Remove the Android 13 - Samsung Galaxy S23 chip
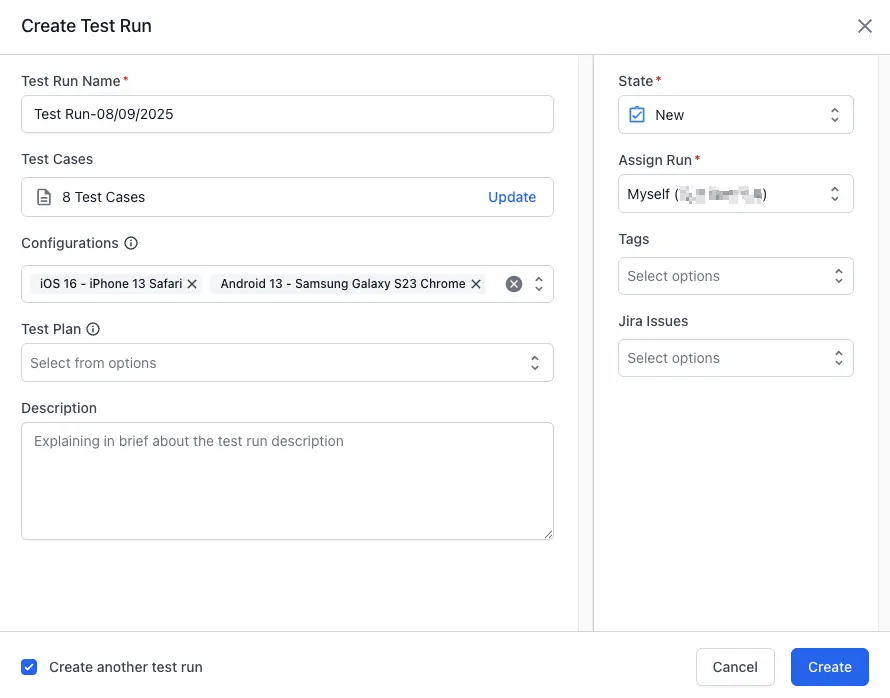Image resolution: width=890 pixels, height=698 pixels. [476, 283]
